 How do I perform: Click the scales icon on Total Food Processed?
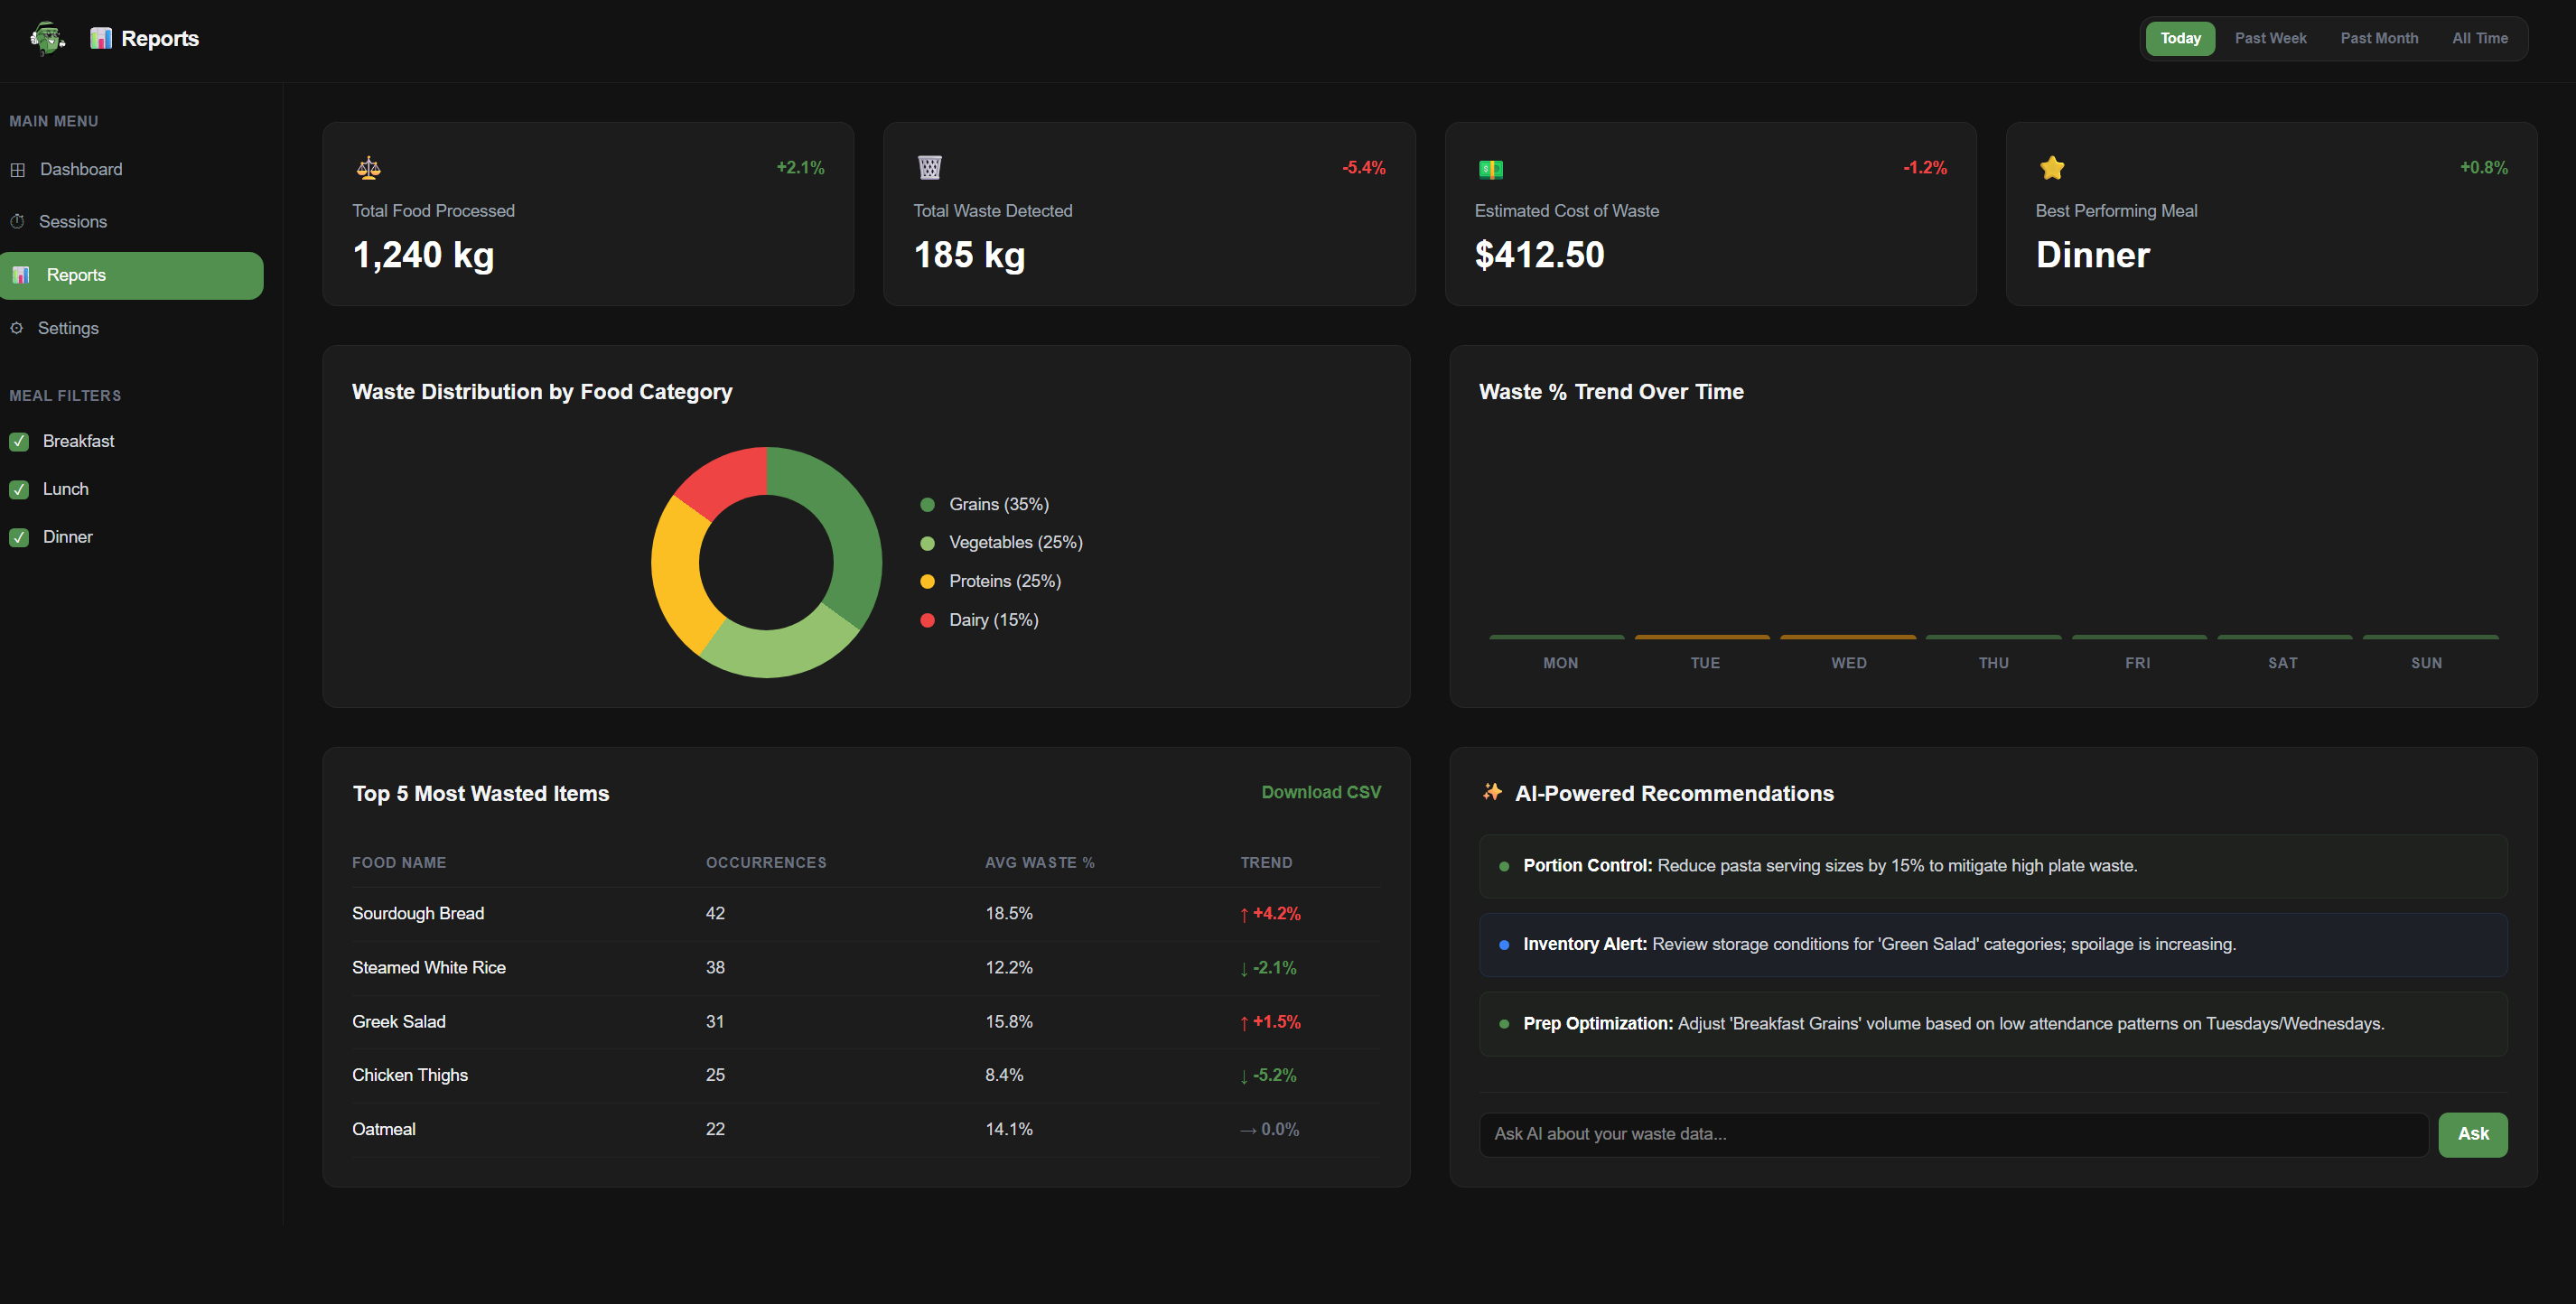(368, 168)
